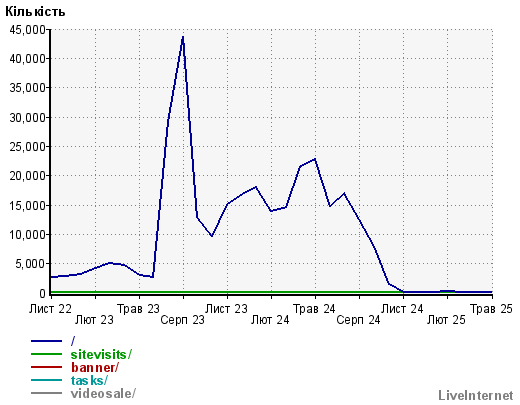Select the tasks/ legend label
Screen dimensions: 520x405
pos(89,380)
